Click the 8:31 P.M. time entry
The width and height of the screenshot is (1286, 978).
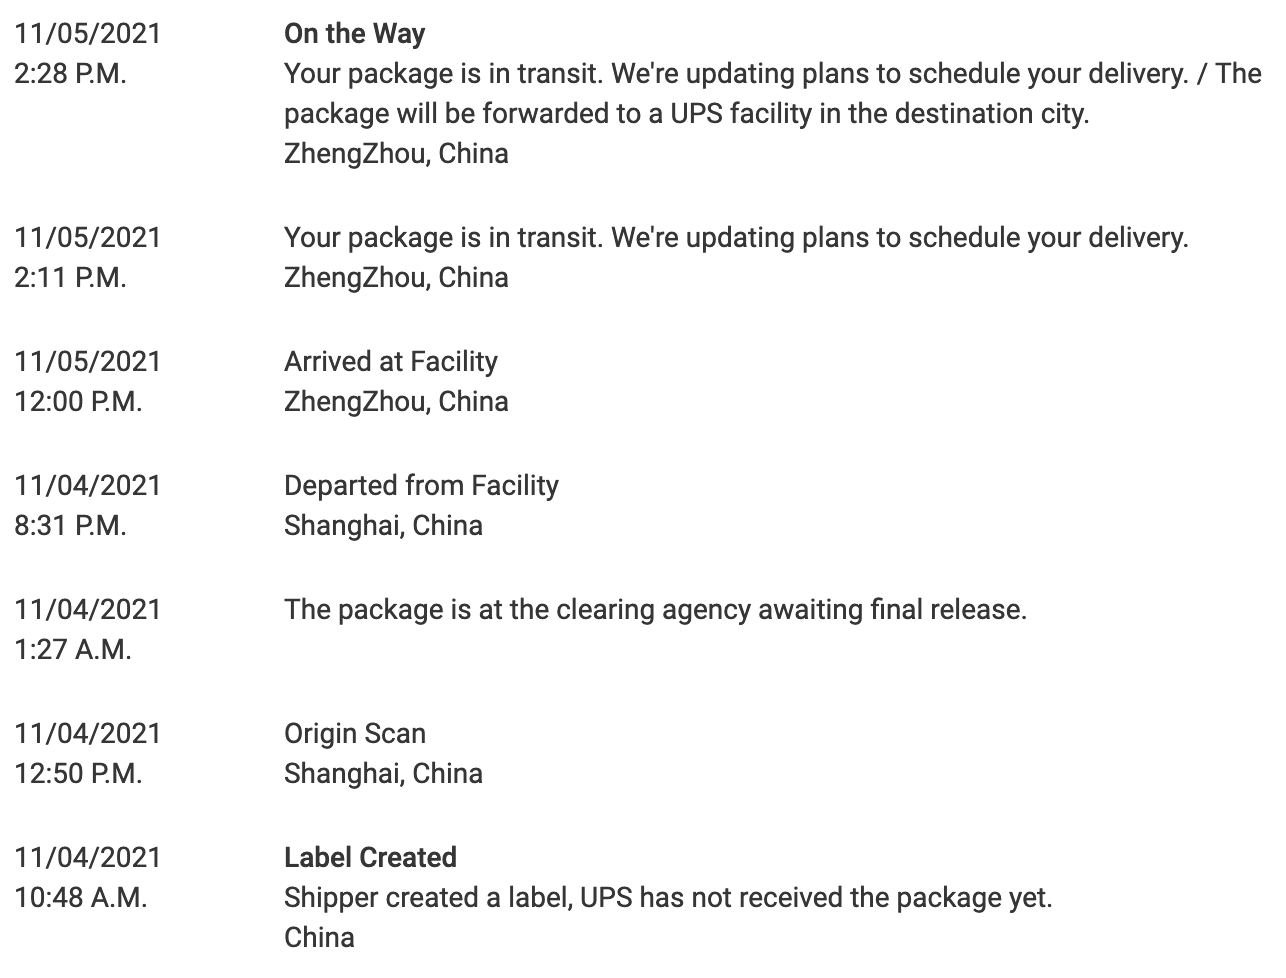point(70,526)
